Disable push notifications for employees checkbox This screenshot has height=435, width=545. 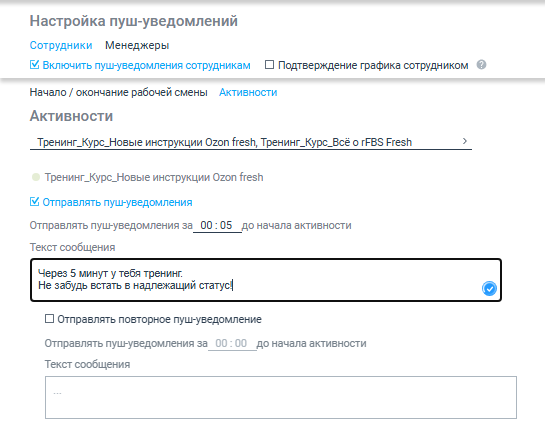[34, 65]
